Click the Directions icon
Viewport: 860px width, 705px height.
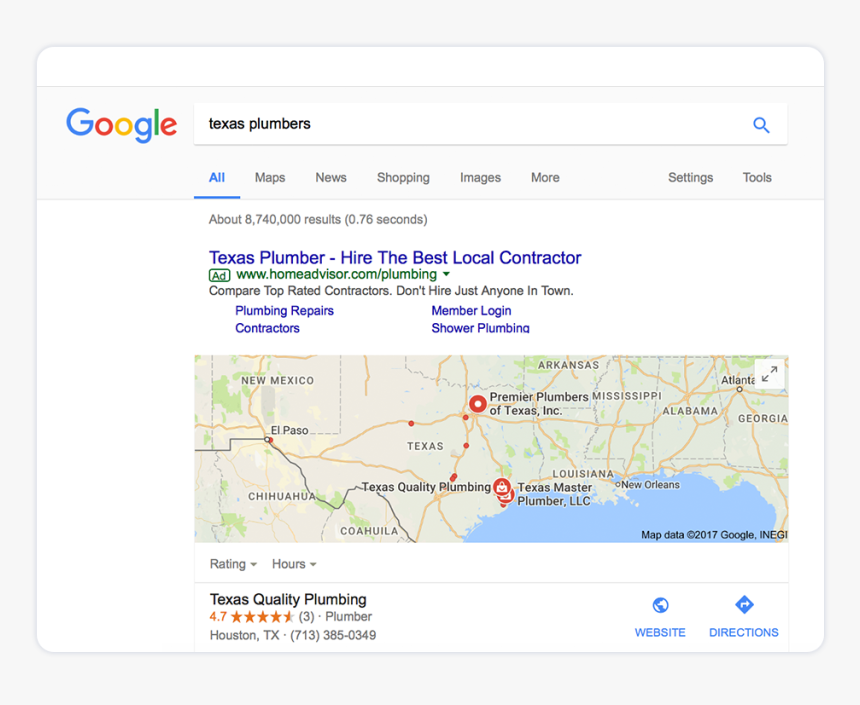click(744, 604)
